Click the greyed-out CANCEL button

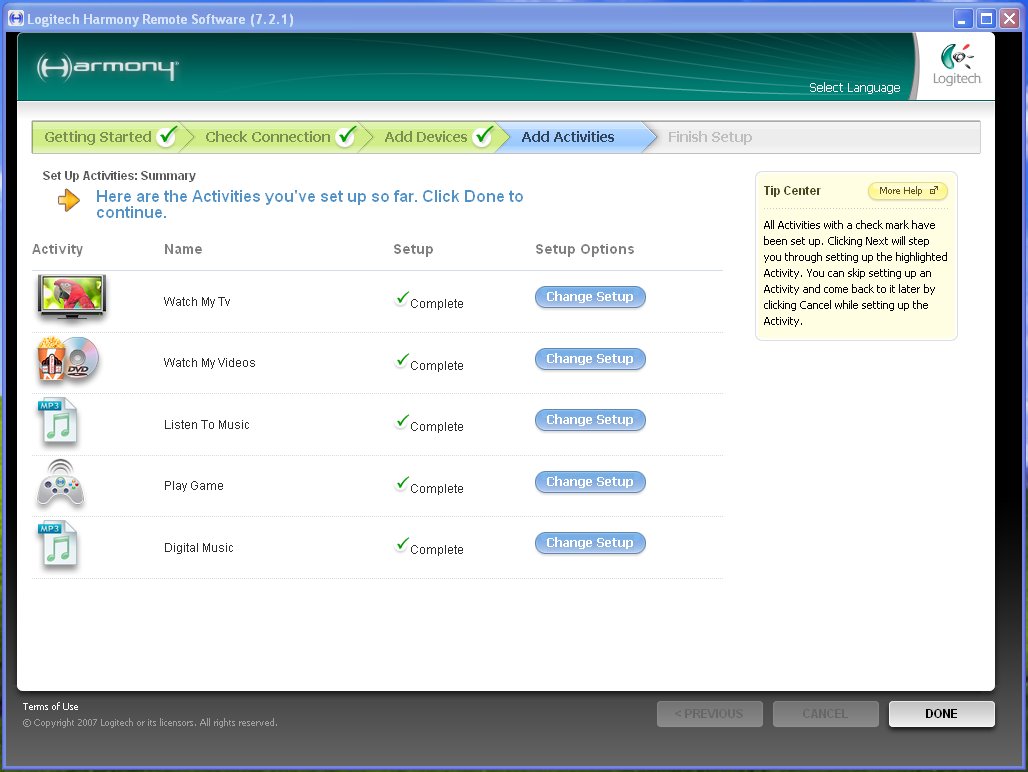[825, 714]
